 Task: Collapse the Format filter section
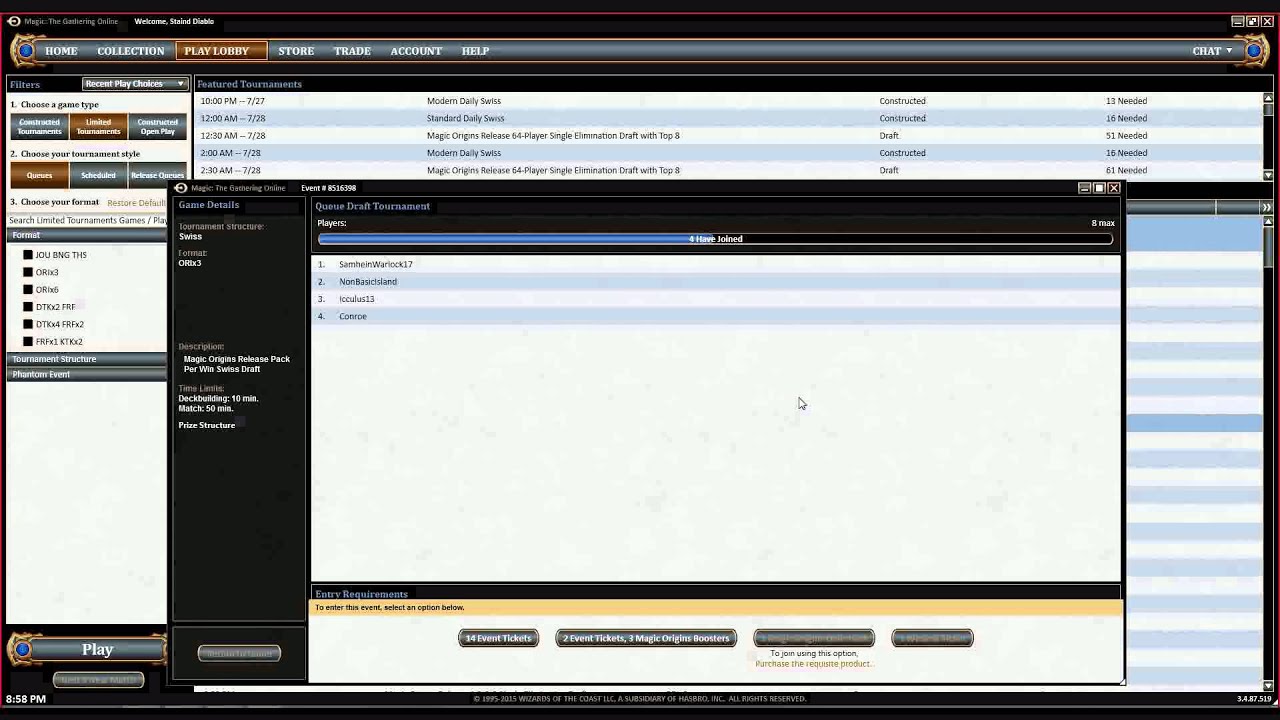pos(87,235)
